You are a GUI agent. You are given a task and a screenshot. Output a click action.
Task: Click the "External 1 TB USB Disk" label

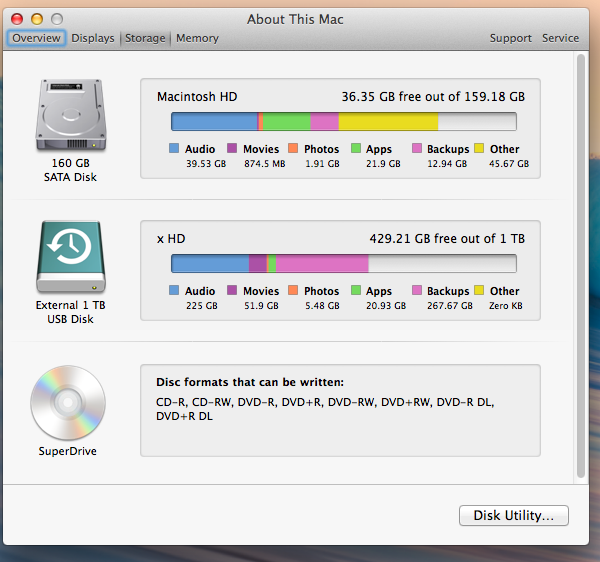[70, 312]
